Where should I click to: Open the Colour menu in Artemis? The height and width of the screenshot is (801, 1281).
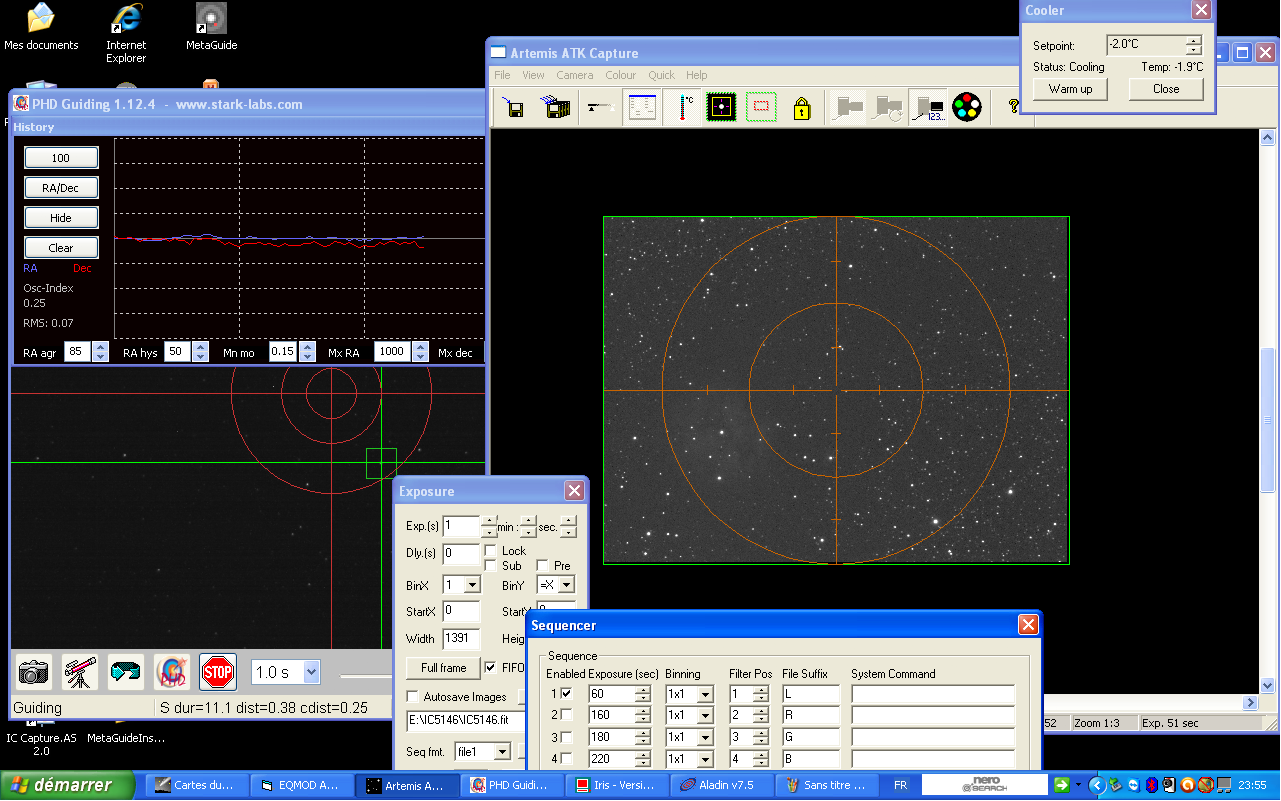620,75
